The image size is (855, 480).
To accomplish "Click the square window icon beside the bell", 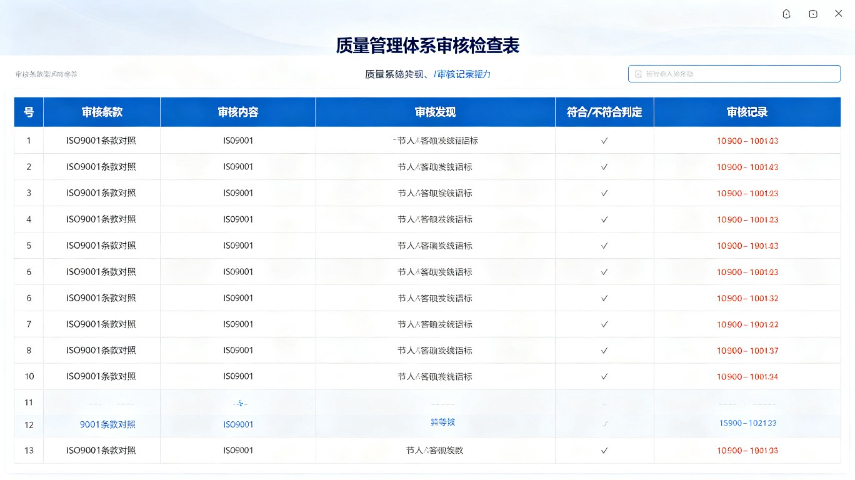I will click(x=813, y=14).
